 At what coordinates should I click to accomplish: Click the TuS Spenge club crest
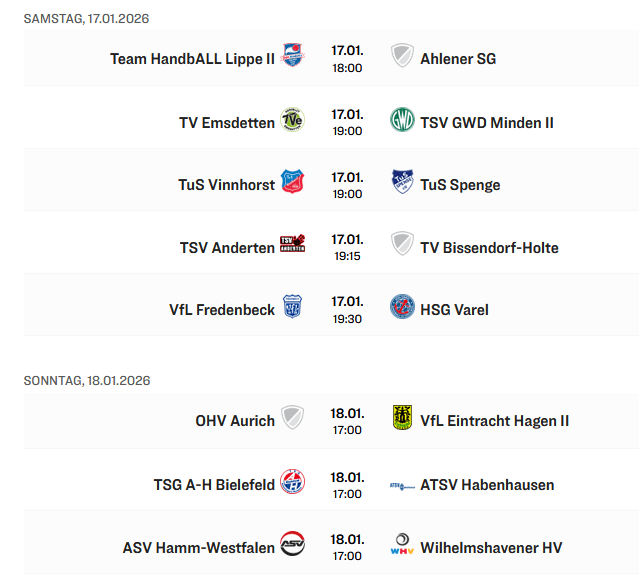402,183
